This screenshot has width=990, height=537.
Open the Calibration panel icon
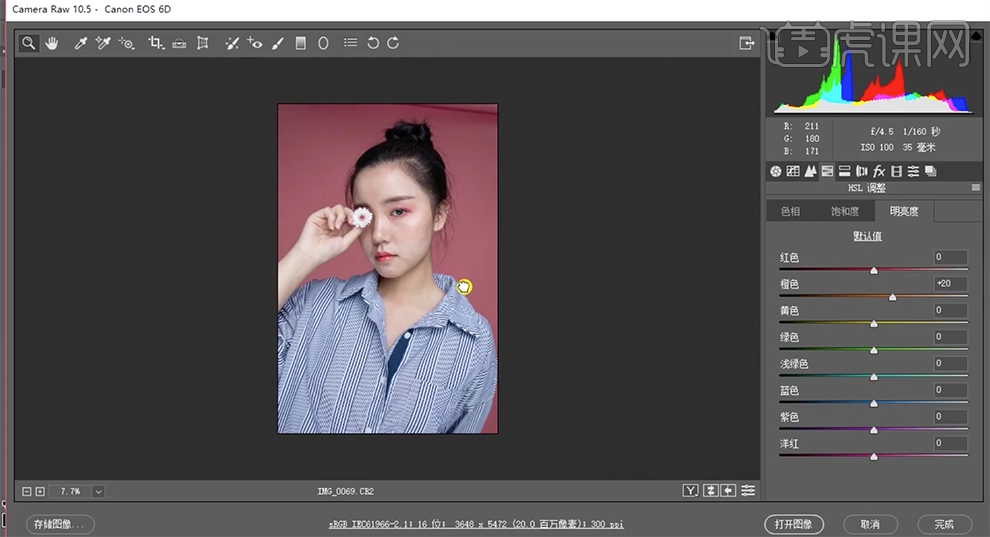896,171
